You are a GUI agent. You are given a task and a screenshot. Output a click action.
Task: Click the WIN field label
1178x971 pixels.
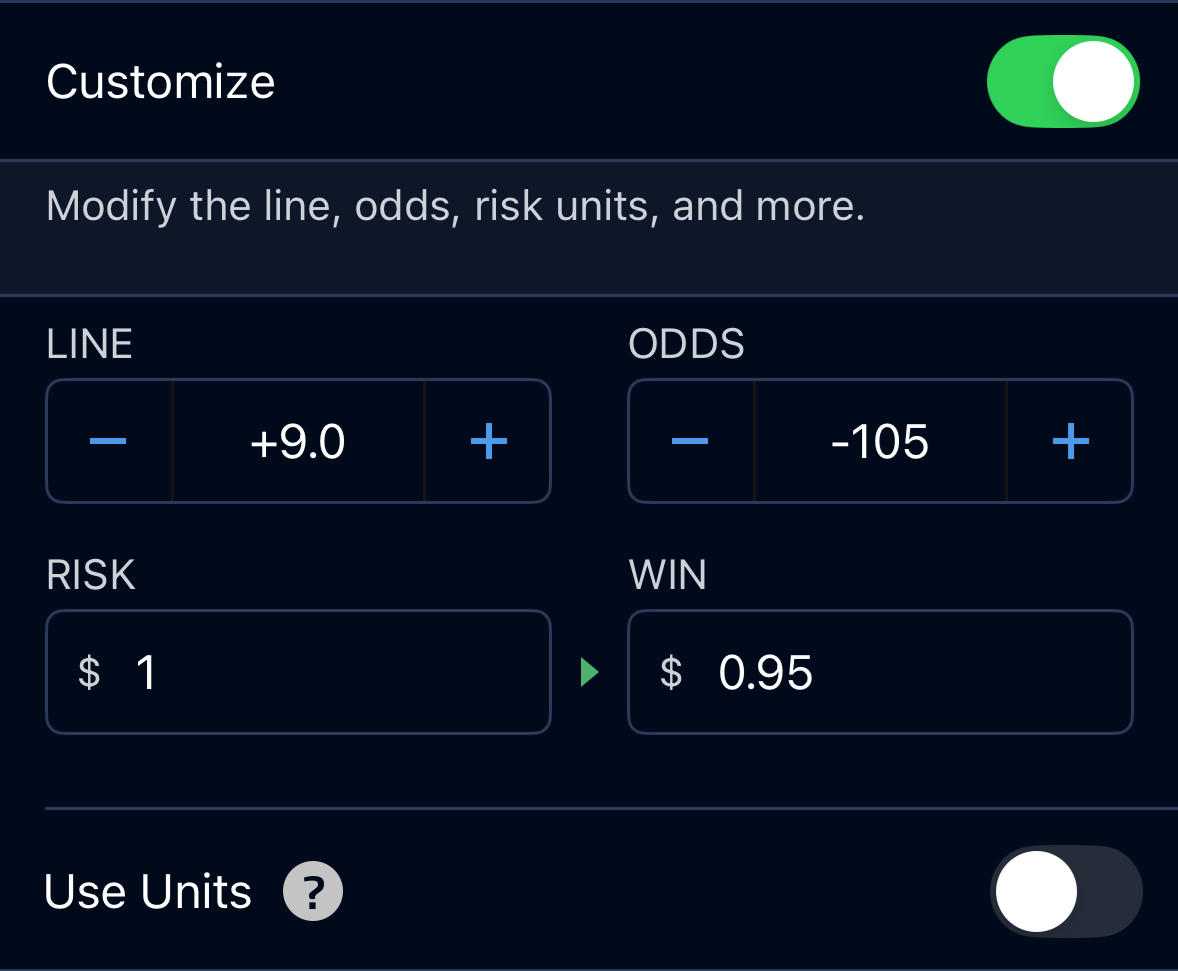(x=668, y=575)
